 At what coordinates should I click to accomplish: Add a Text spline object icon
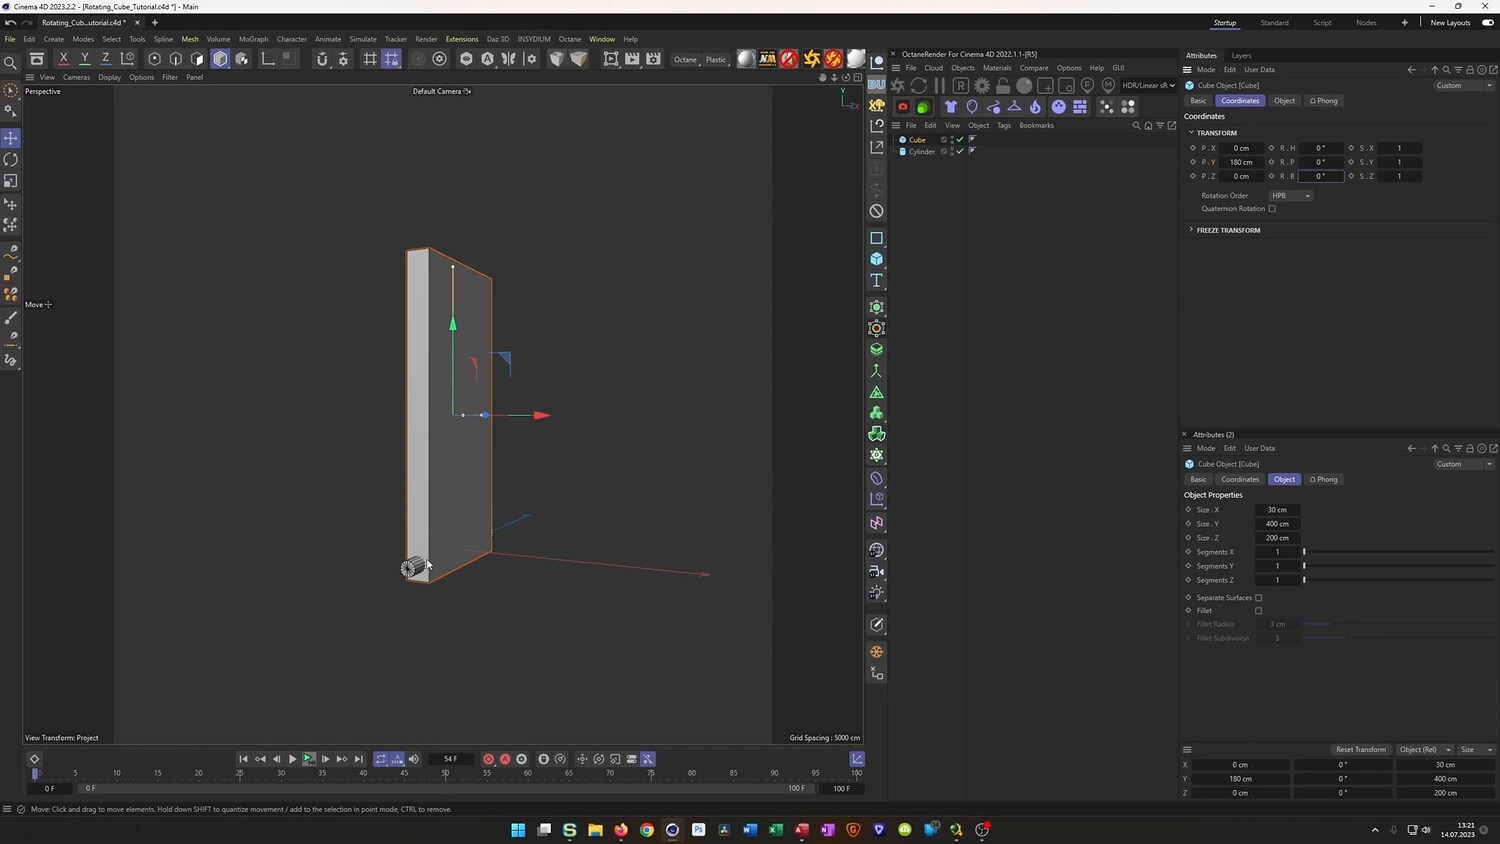click(x=877, y=280)
